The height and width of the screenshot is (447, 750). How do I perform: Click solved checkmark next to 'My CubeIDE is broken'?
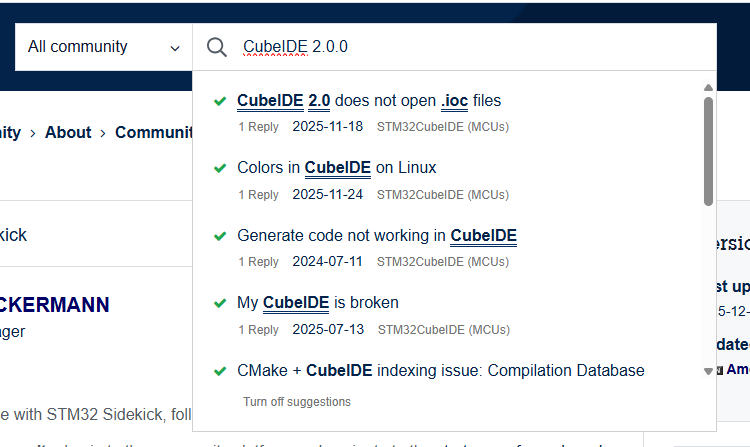click(220, 303)
